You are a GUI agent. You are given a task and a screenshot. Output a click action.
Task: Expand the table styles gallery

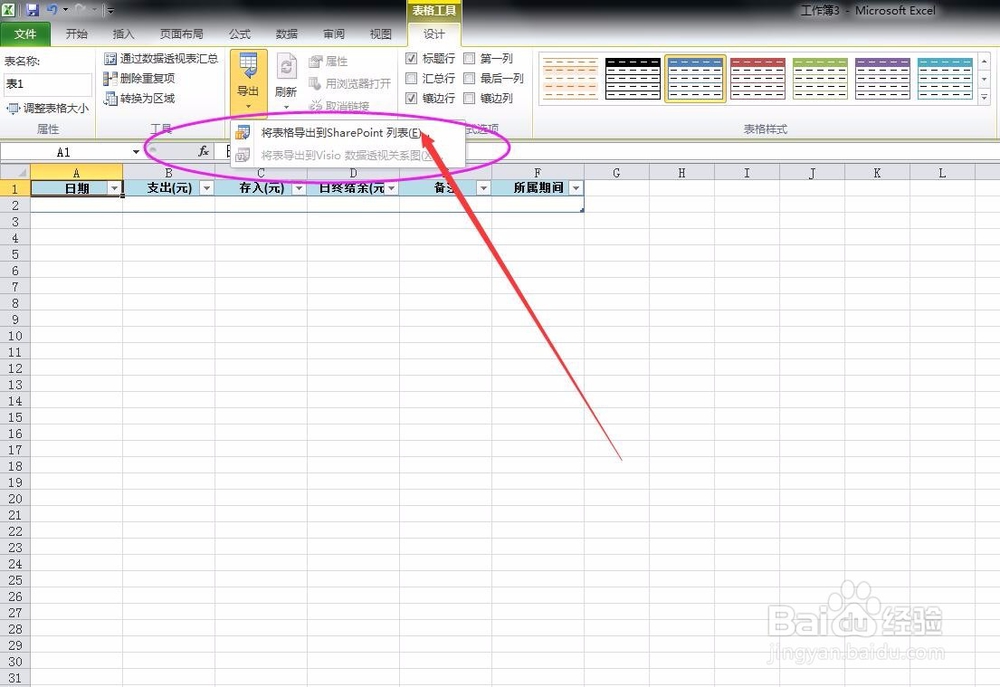(984, 98)
